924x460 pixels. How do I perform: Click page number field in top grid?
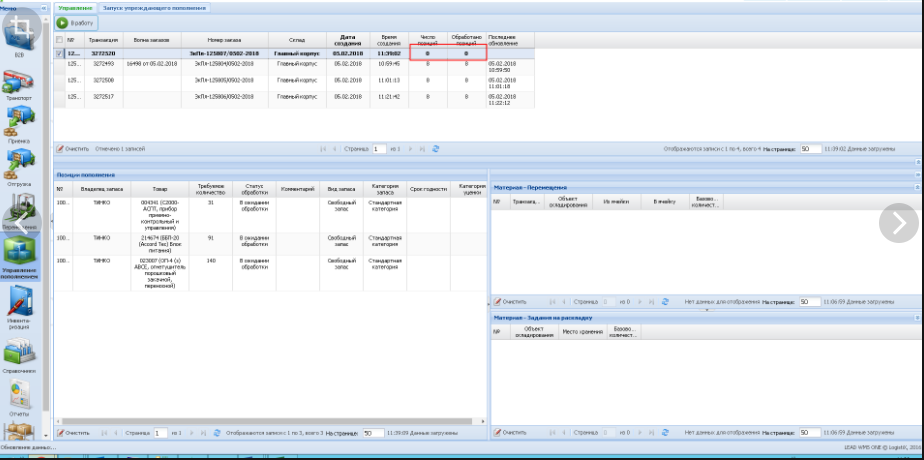(x=379, y=148)
